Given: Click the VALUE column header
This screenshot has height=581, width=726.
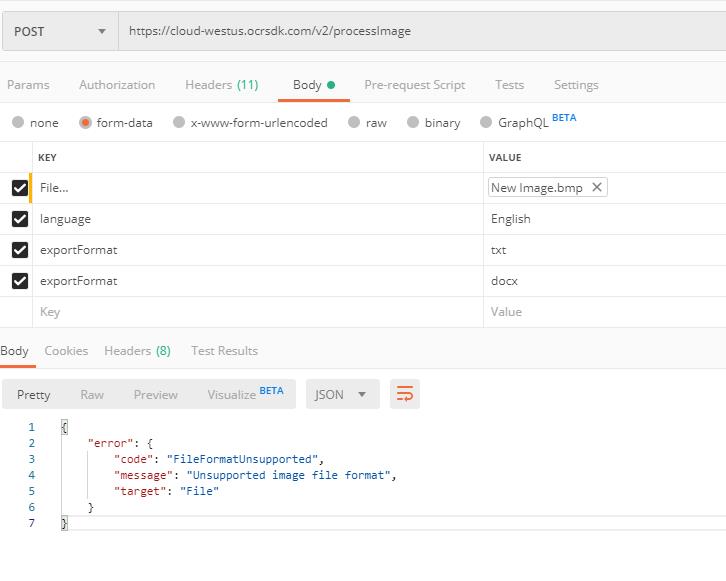Looking at the screenshot, I should click(505, 157).
